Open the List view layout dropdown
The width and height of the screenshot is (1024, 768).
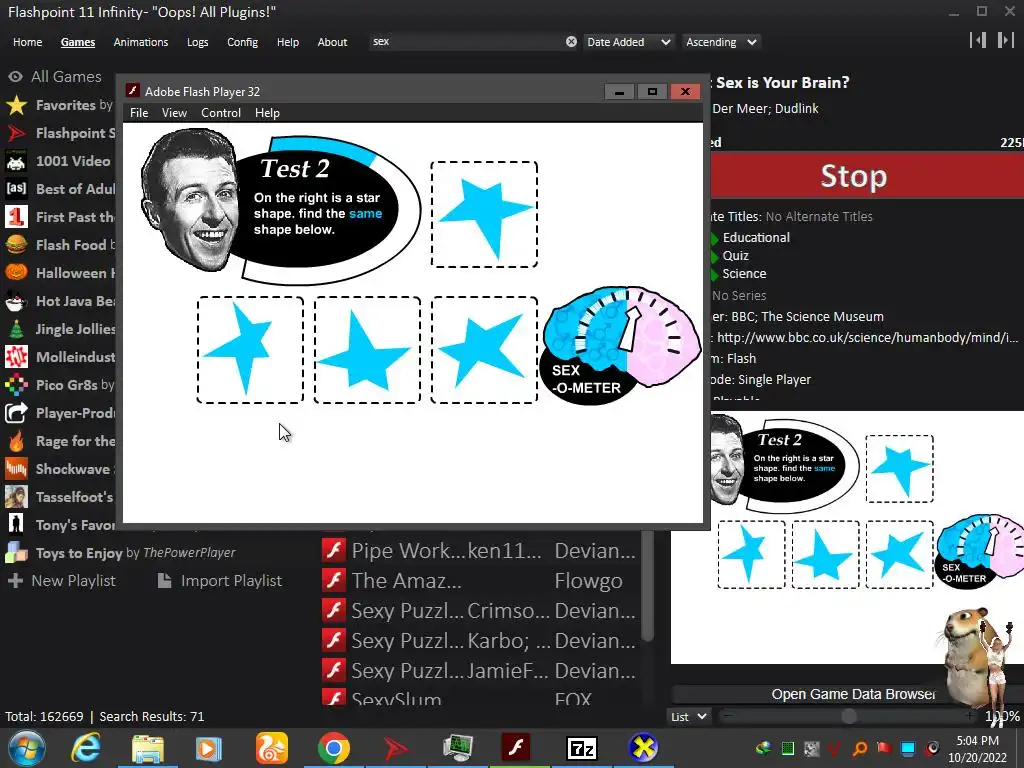(689, 716)
